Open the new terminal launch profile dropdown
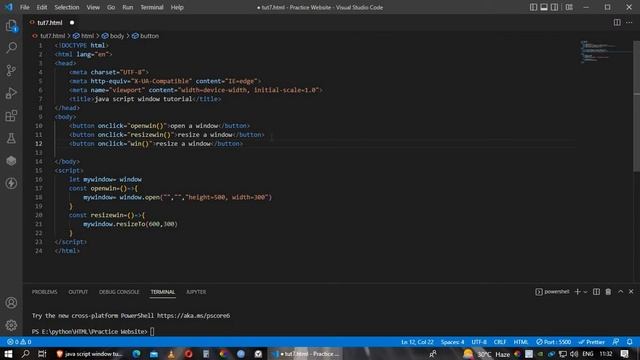The image size is (640, 360). pos(585,291)
